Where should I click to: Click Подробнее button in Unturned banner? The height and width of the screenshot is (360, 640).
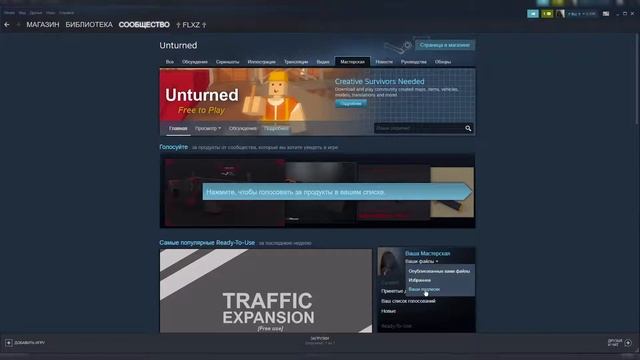(x=351, y=104)
